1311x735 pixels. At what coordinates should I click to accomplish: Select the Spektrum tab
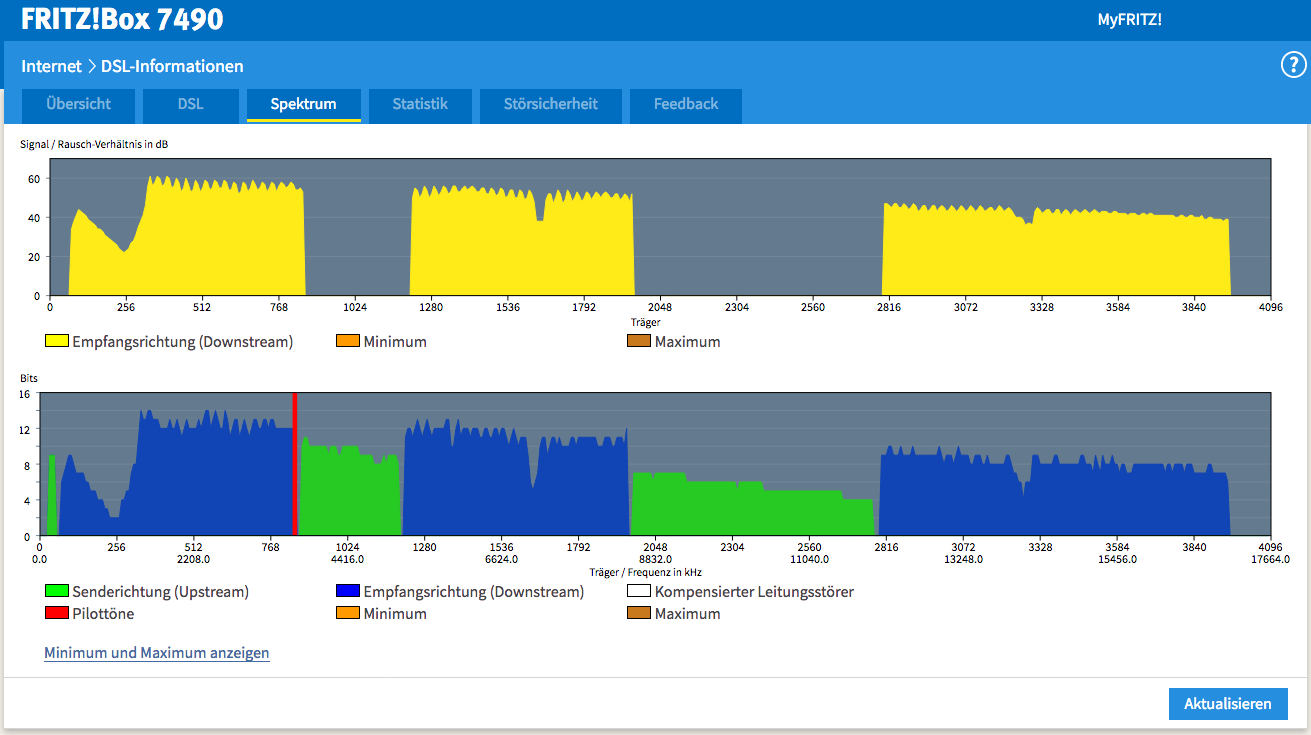click(x=303, y=104)
